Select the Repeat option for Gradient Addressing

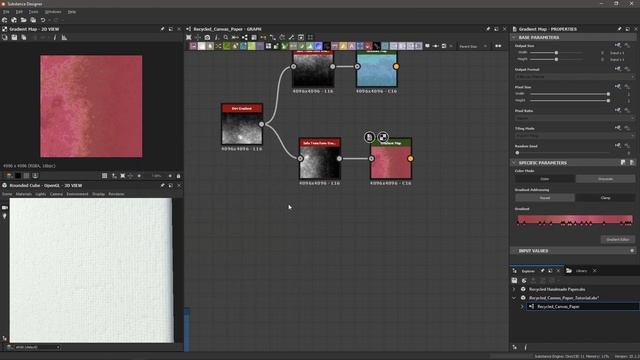(x=545, y=198)
